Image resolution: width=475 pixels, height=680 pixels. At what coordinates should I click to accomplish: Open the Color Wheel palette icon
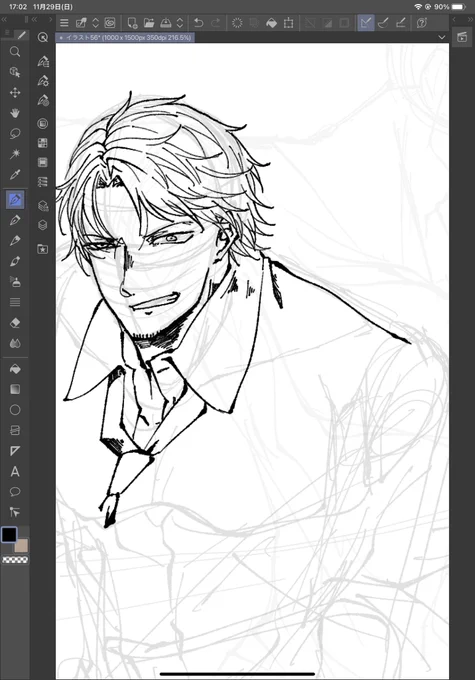coord(43,124)
